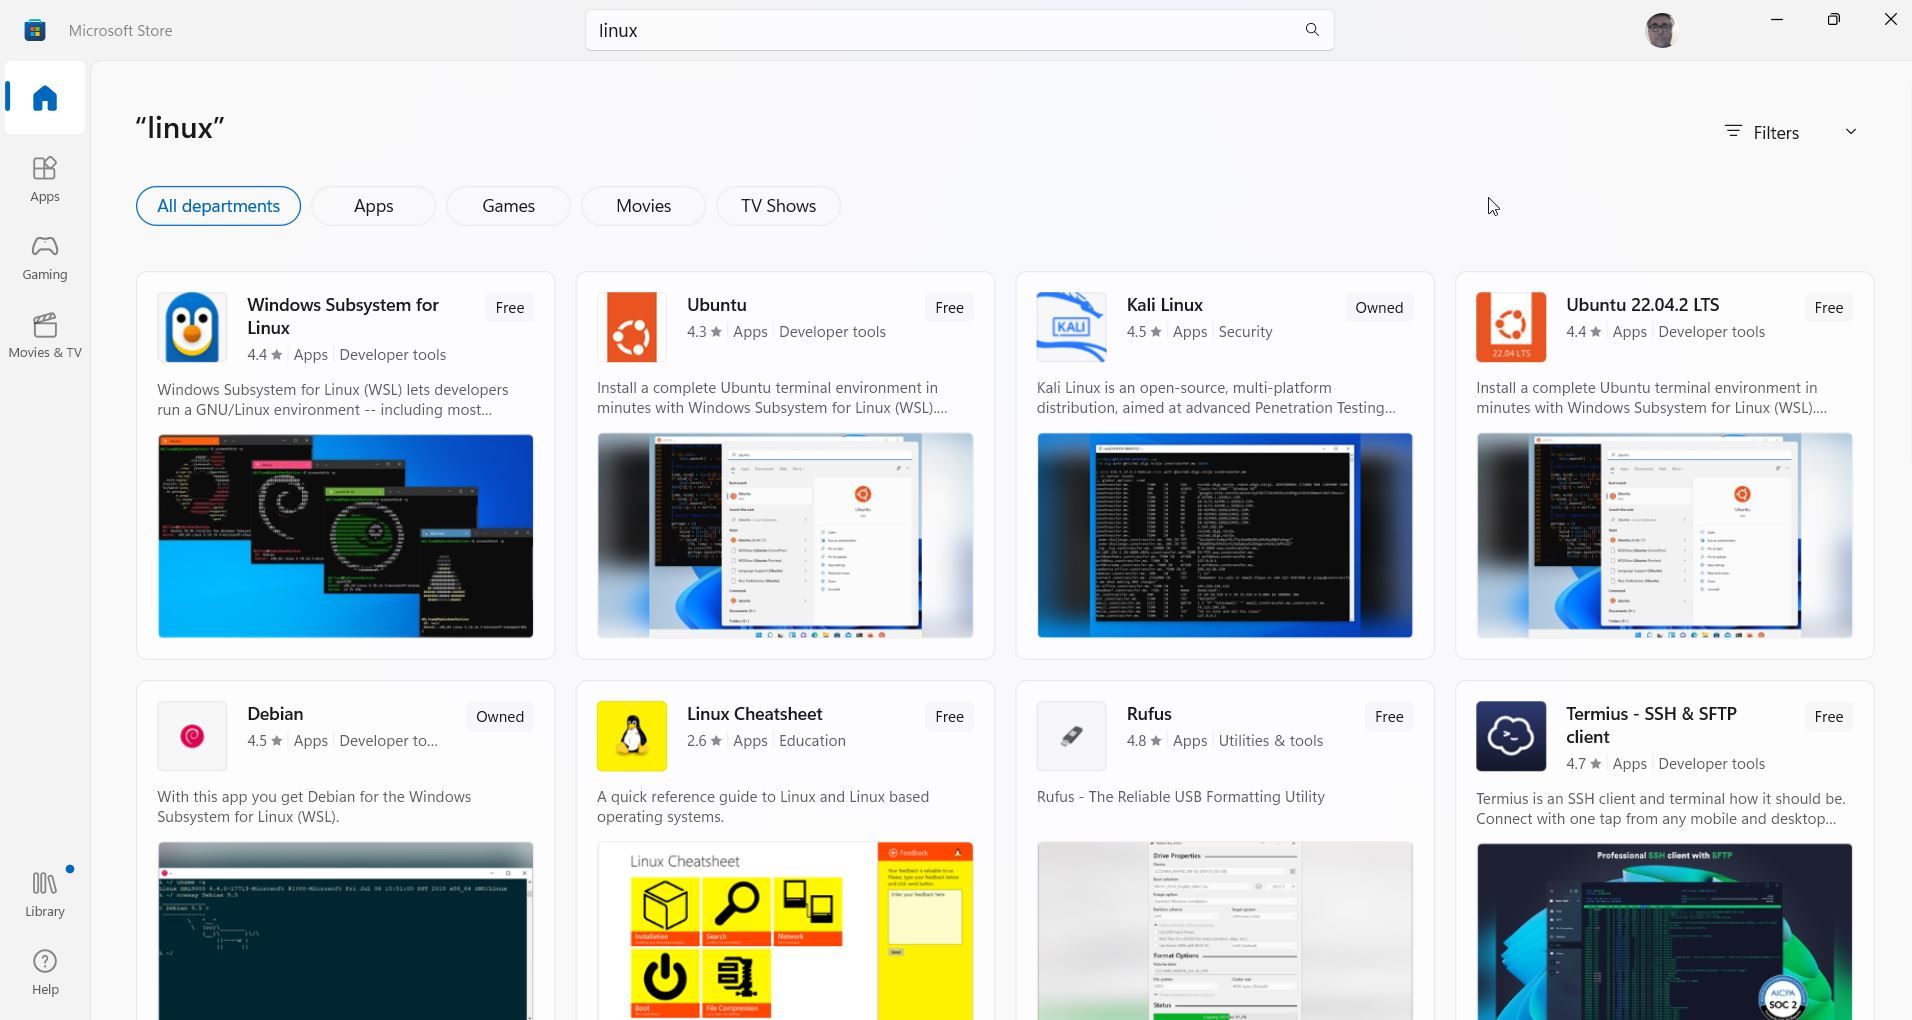Open the Rufus screenshot thumbnail

(x=1225, y=931)
